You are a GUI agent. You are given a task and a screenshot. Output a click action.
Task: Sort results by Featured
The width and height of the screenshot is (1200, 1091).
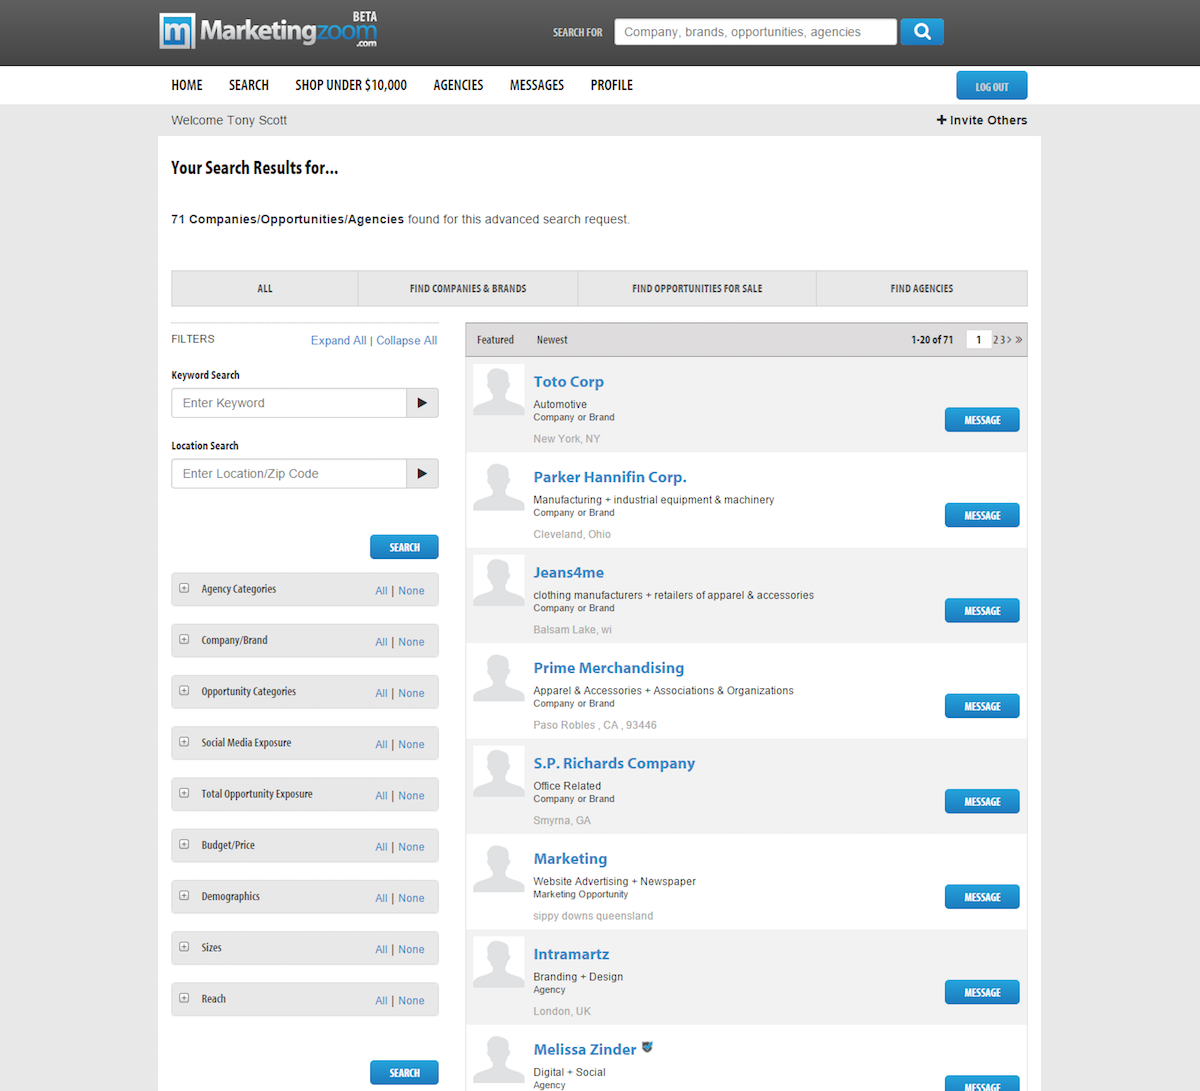pos(495,340)
